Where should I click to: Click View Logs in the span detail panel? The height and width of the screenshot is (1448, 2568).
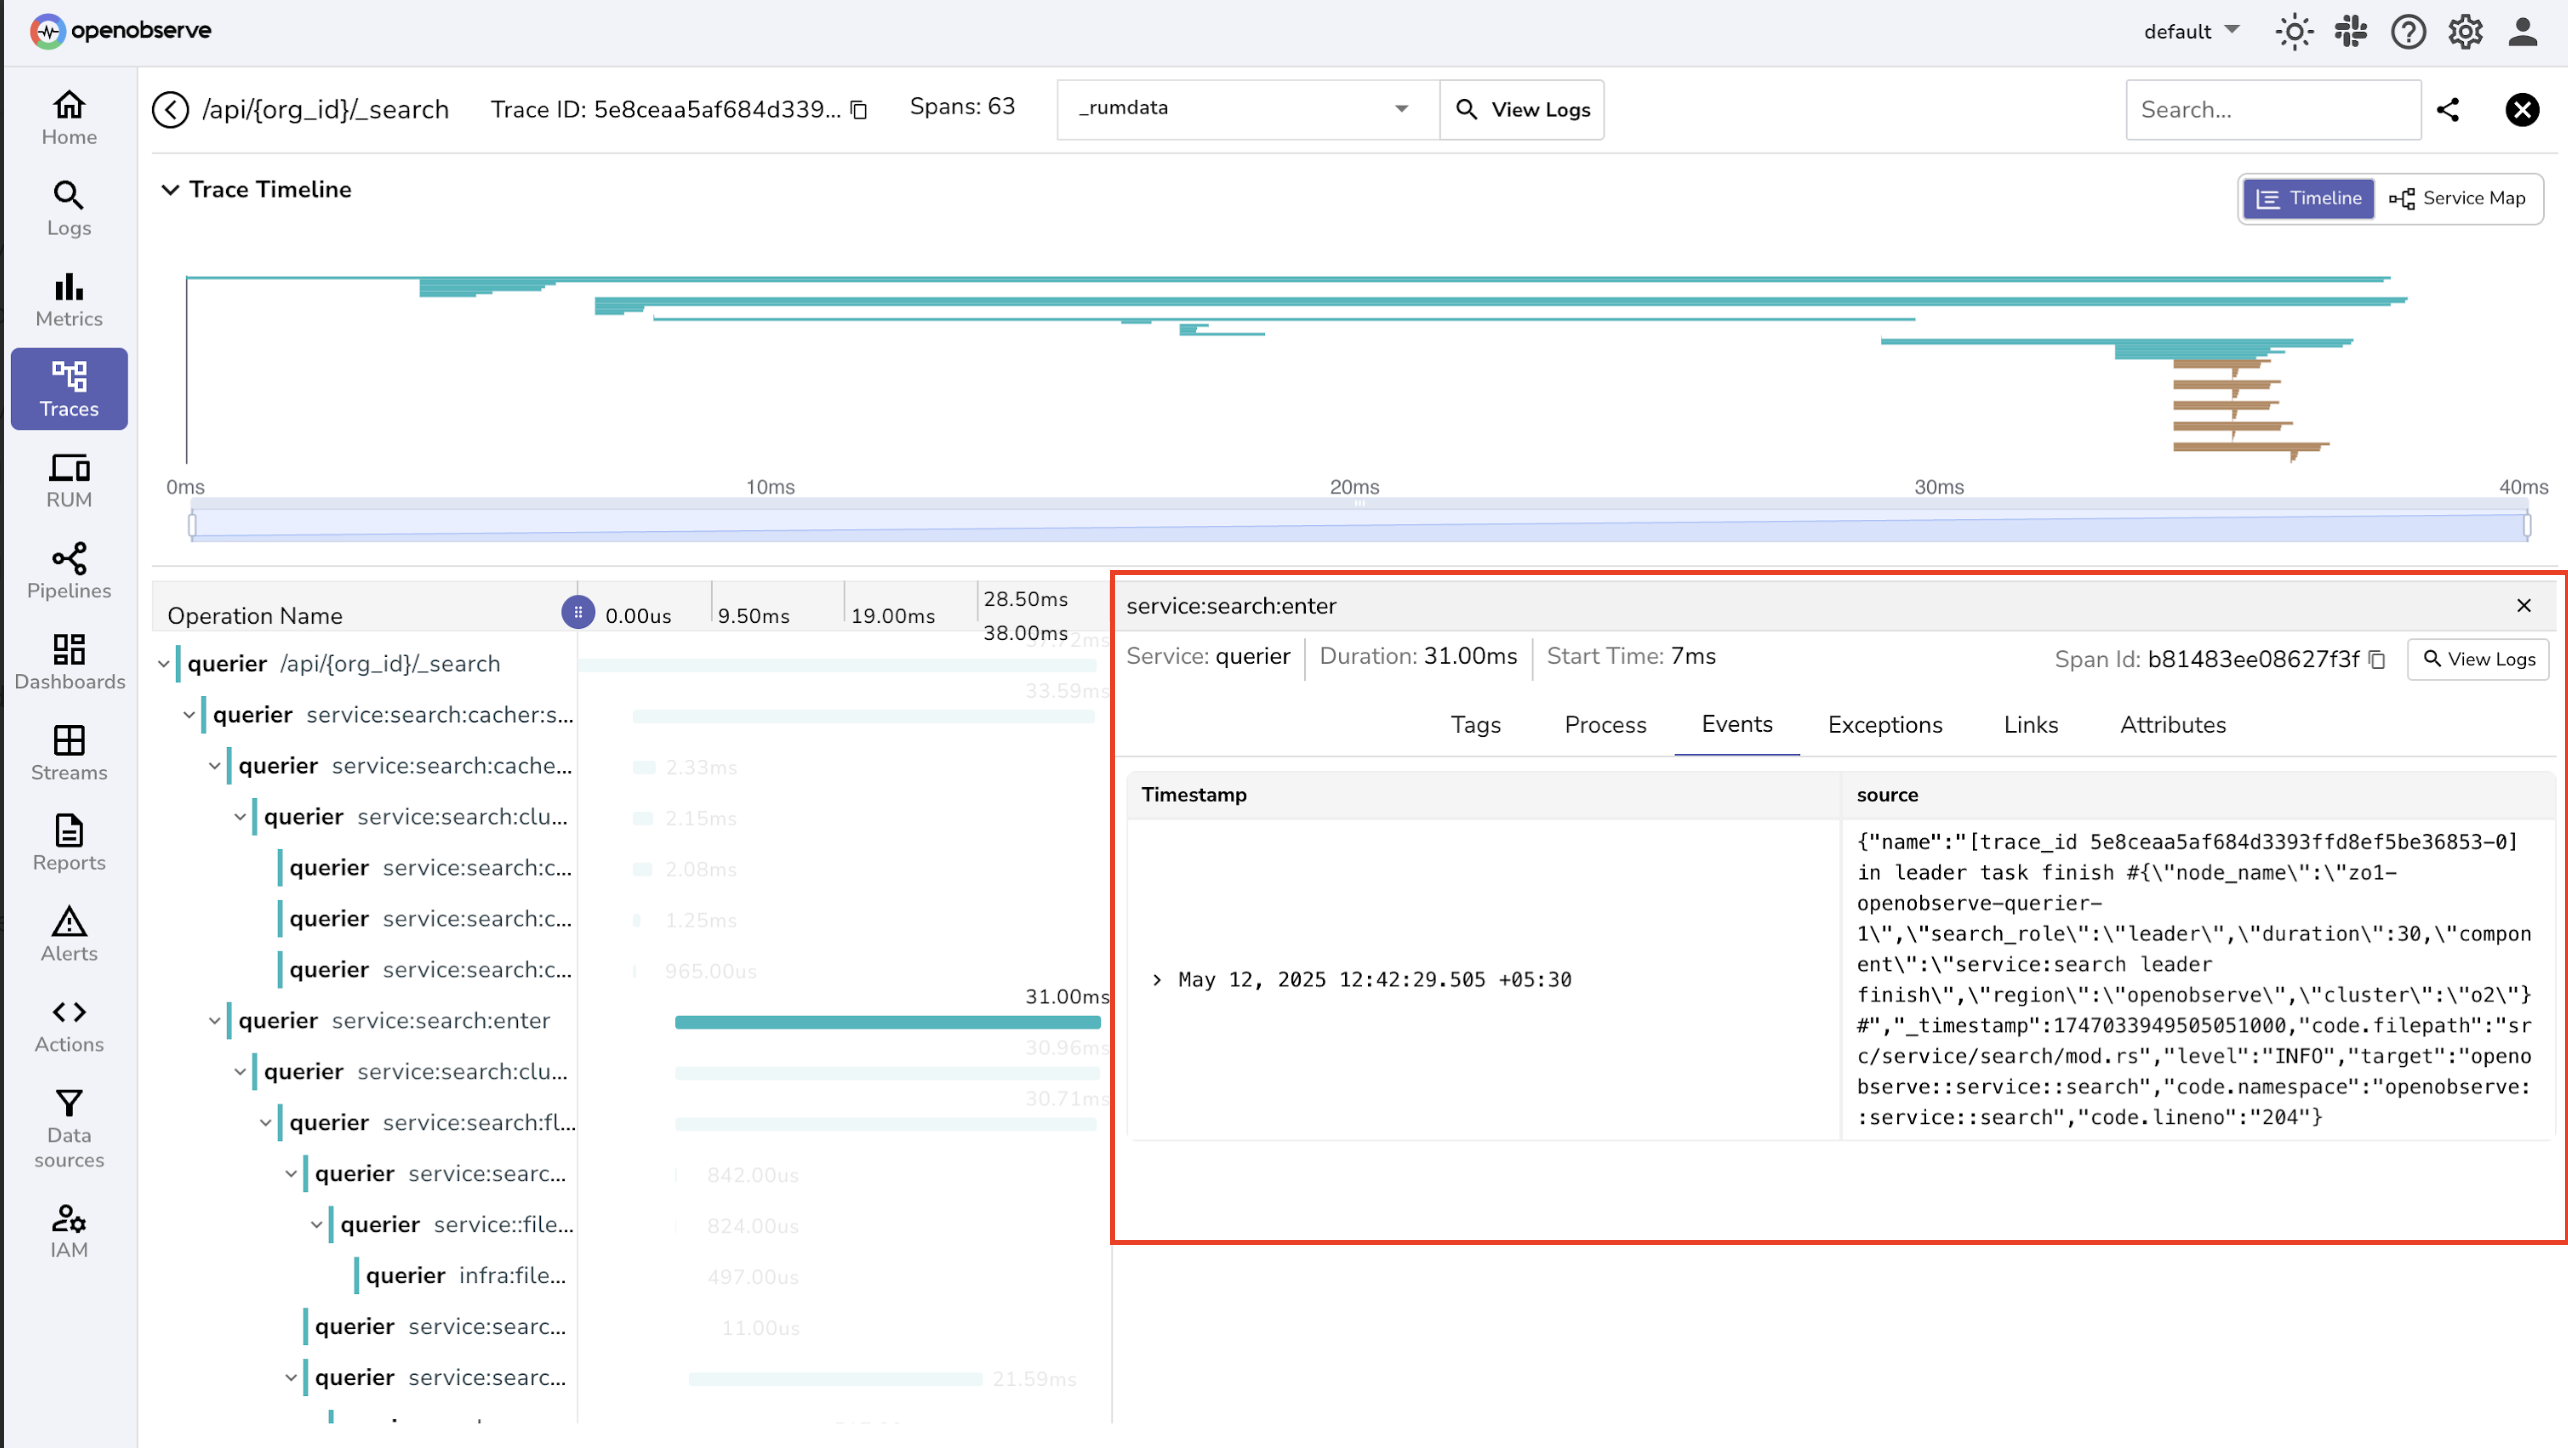(x=2478, y=660)
